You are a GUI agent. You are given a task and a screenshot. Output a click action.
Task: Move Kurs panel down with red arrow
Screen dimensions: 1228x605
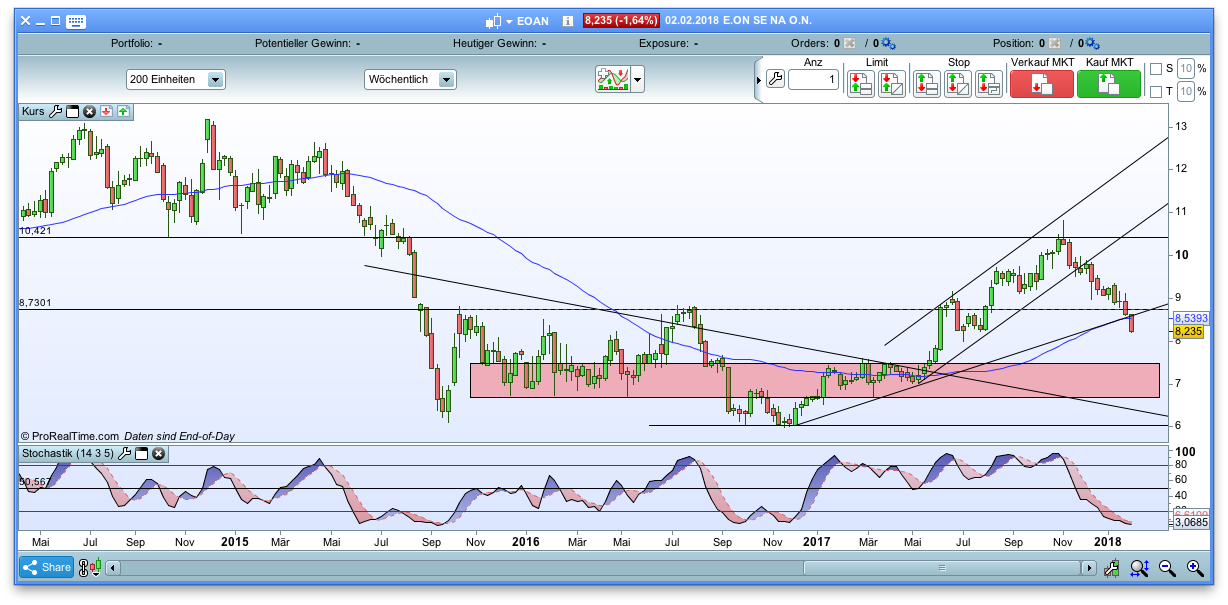pos(106,112)
